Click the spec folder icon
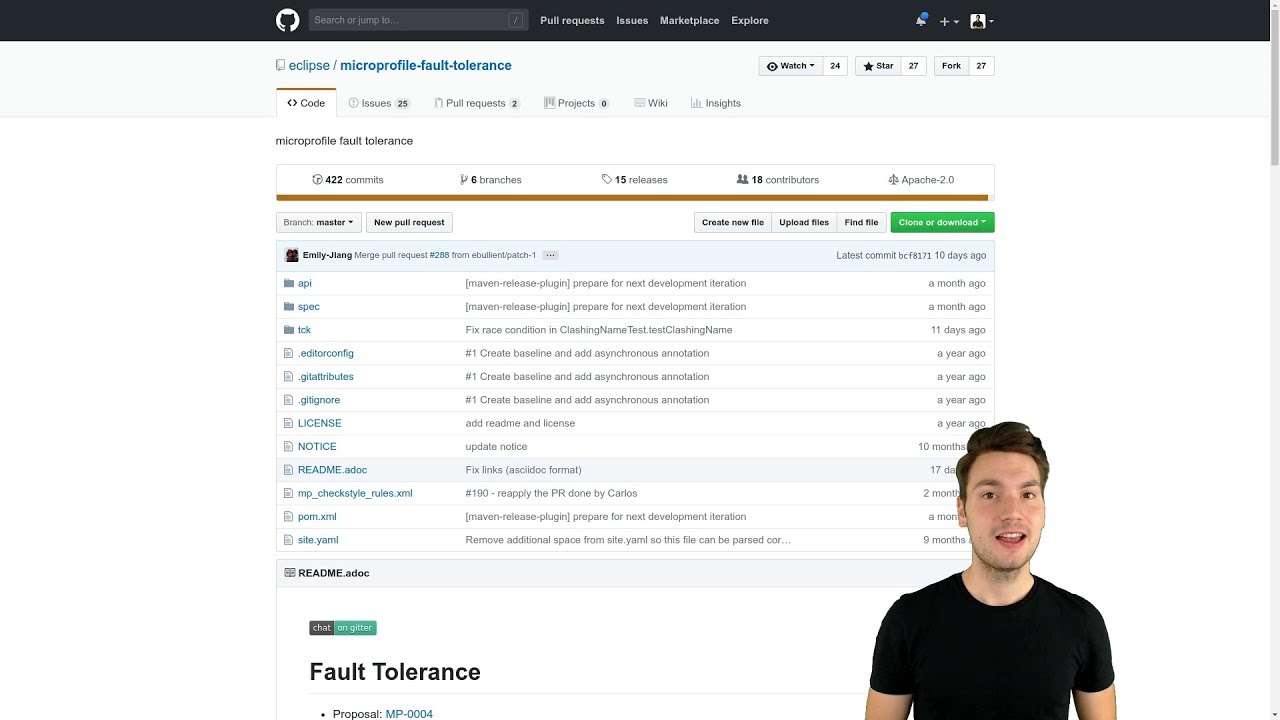The image size is (1280, 720). coord(289,306)
